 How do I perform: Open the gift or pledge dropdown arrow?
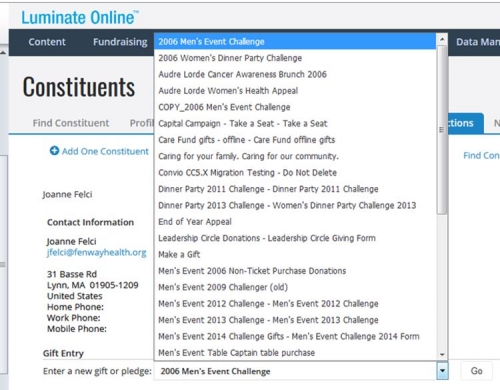(442, 371)
